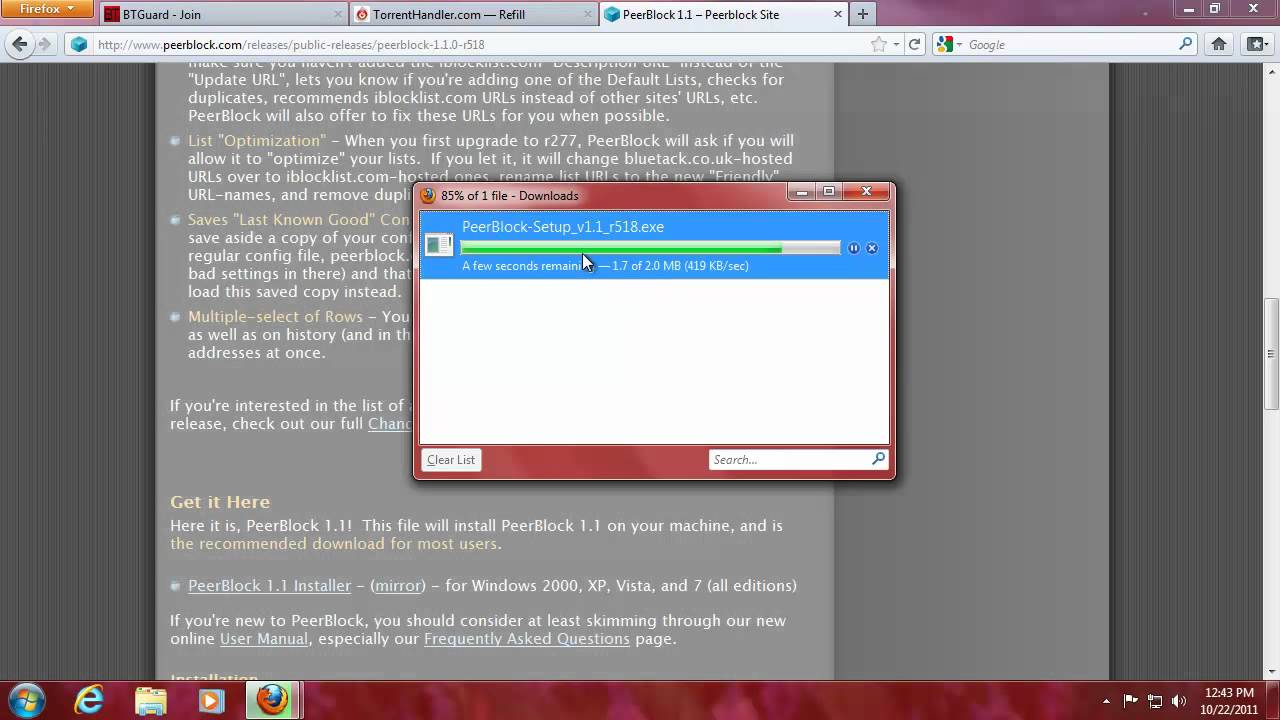Switch to the TorrentHandler.com — Refill tab
This screenshot has width=1280, height=720.
point(473,15)
